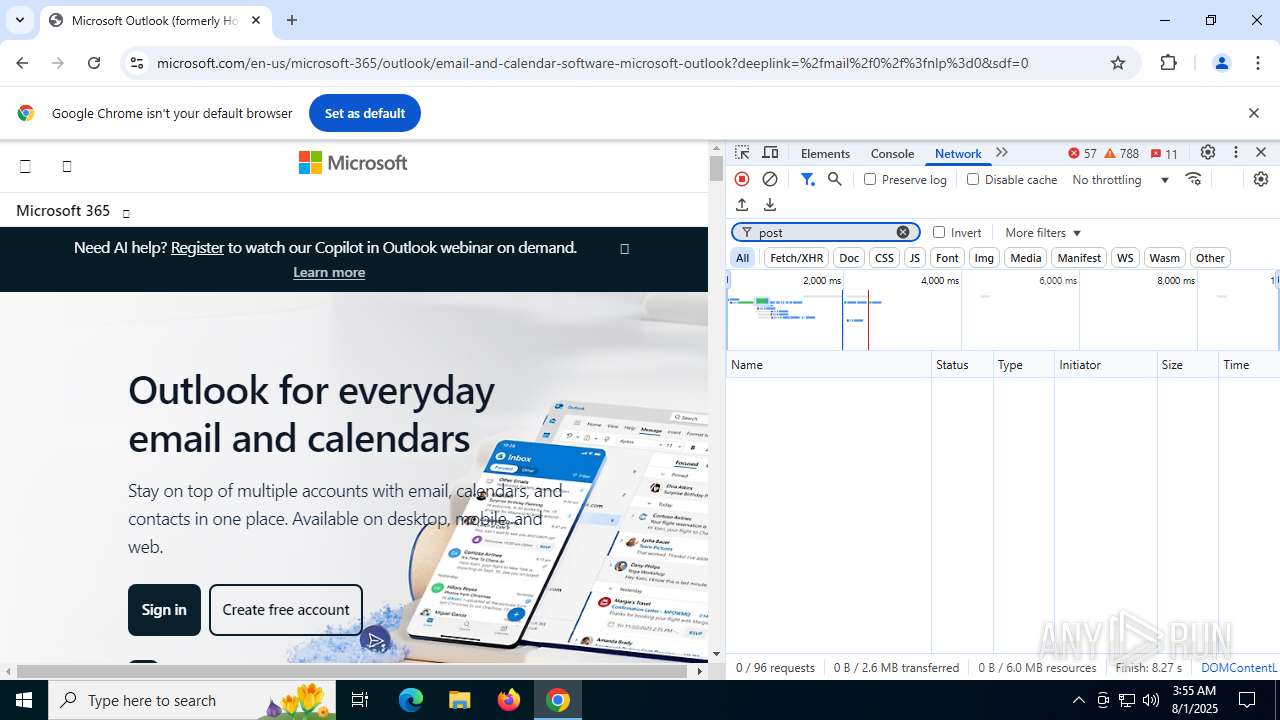Open Chrome tab search dropdown
Image resolution: width=1280 pixels, height=720 pixels.
20,20
